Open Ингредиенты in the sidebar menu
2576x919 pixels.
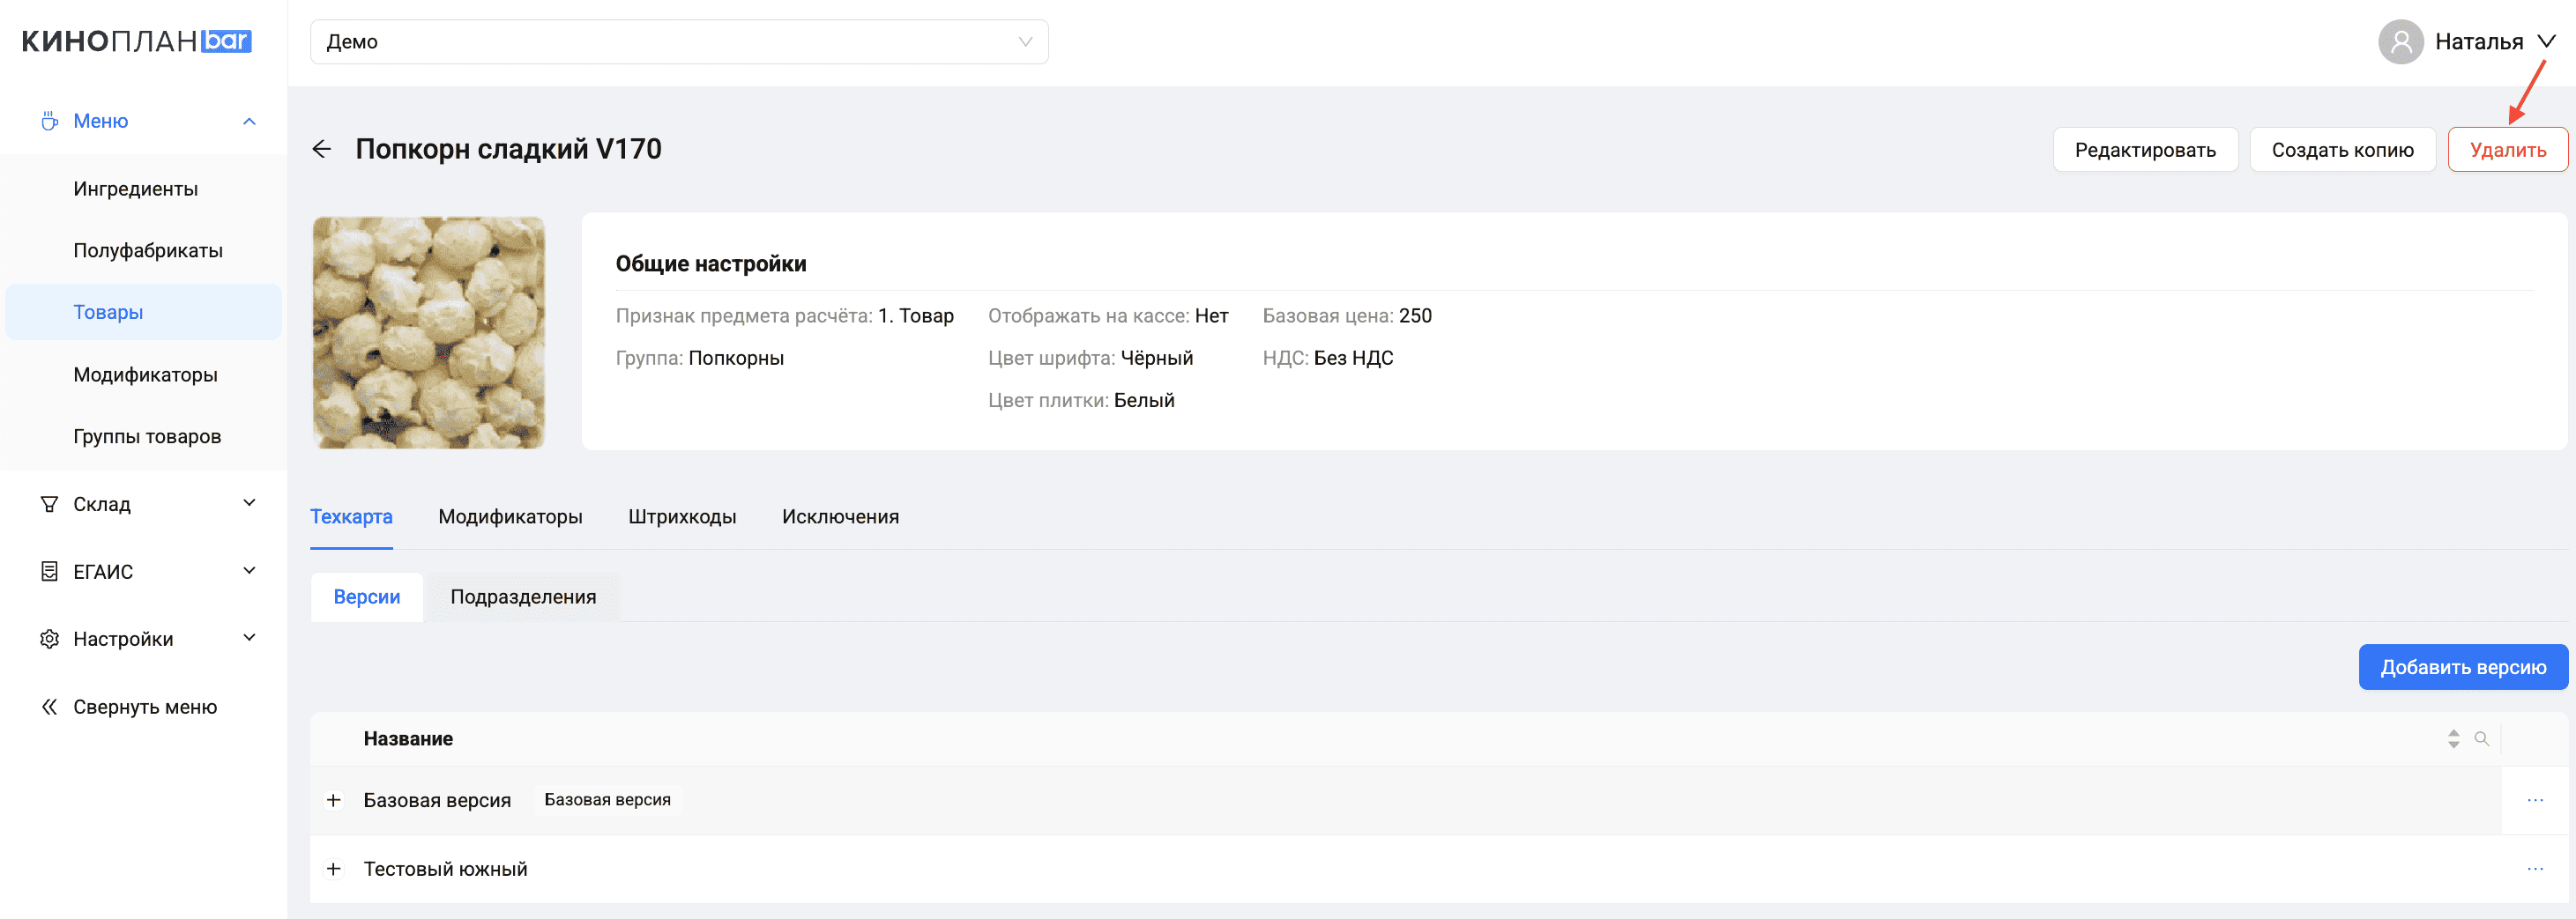[136, 189]
